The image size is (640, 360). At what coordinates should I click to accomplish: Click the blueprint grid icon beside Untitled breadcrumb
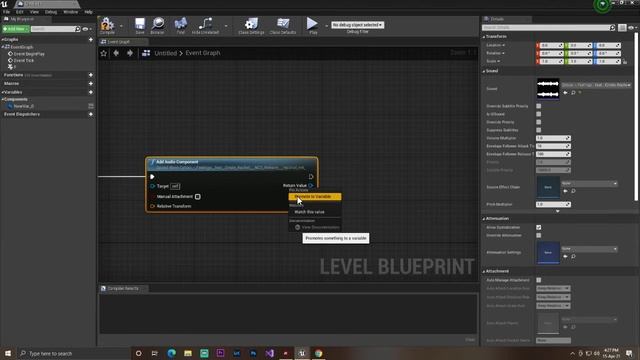tap(146, 53)
